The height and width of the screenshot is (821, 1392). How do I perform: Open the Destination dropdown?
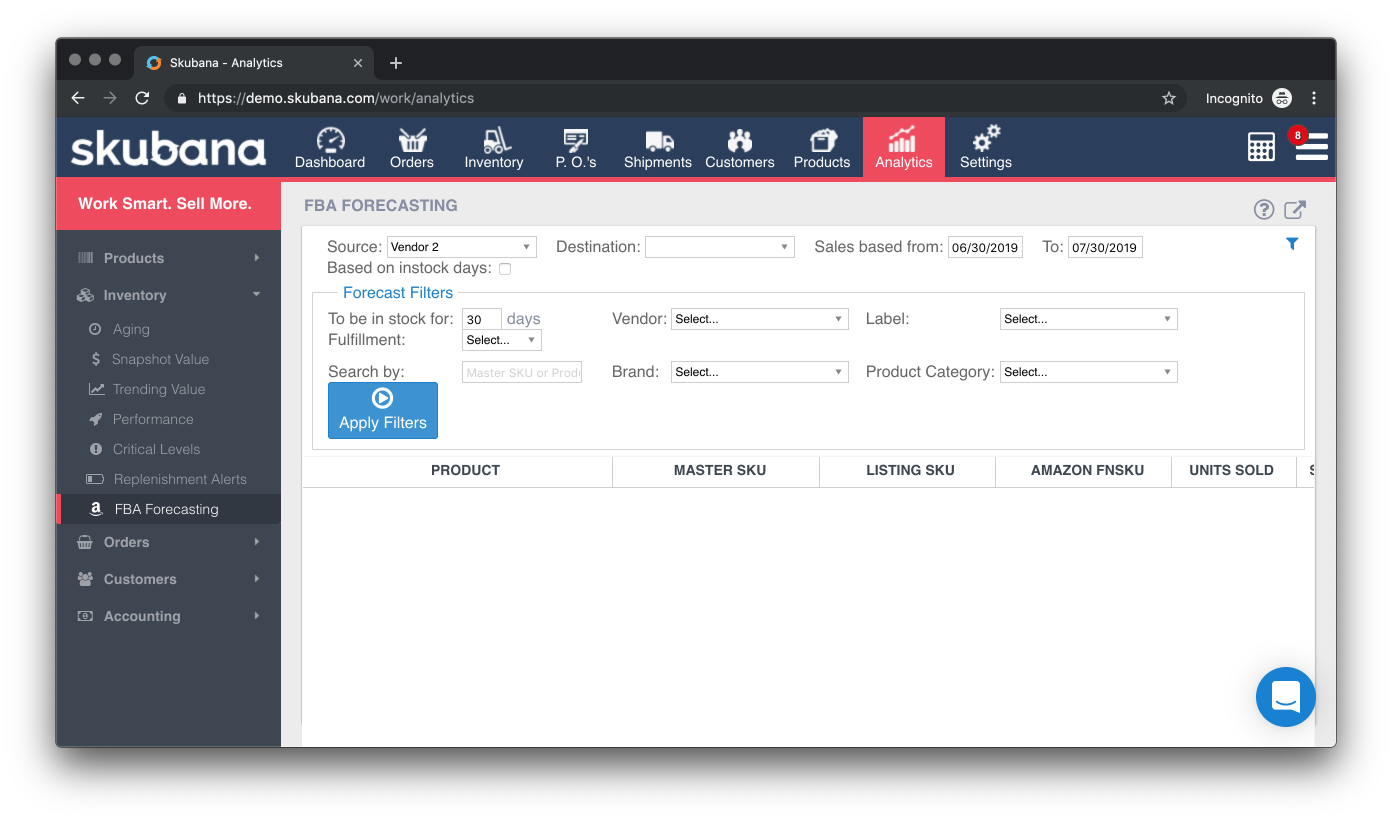[720, 247]
